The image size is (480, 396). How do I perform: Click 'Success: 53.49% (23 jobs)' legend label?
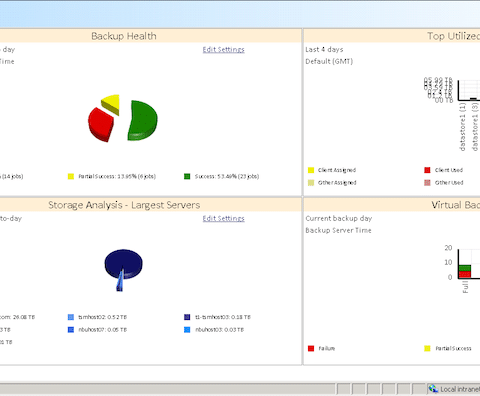(x=227, y=176)
